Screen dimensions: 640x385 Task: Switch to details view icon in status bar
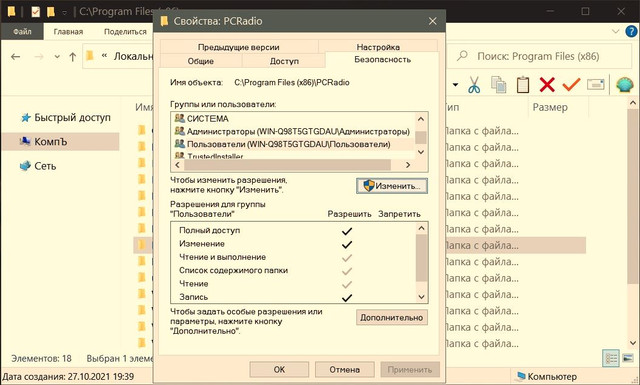(x=611, y=358)
